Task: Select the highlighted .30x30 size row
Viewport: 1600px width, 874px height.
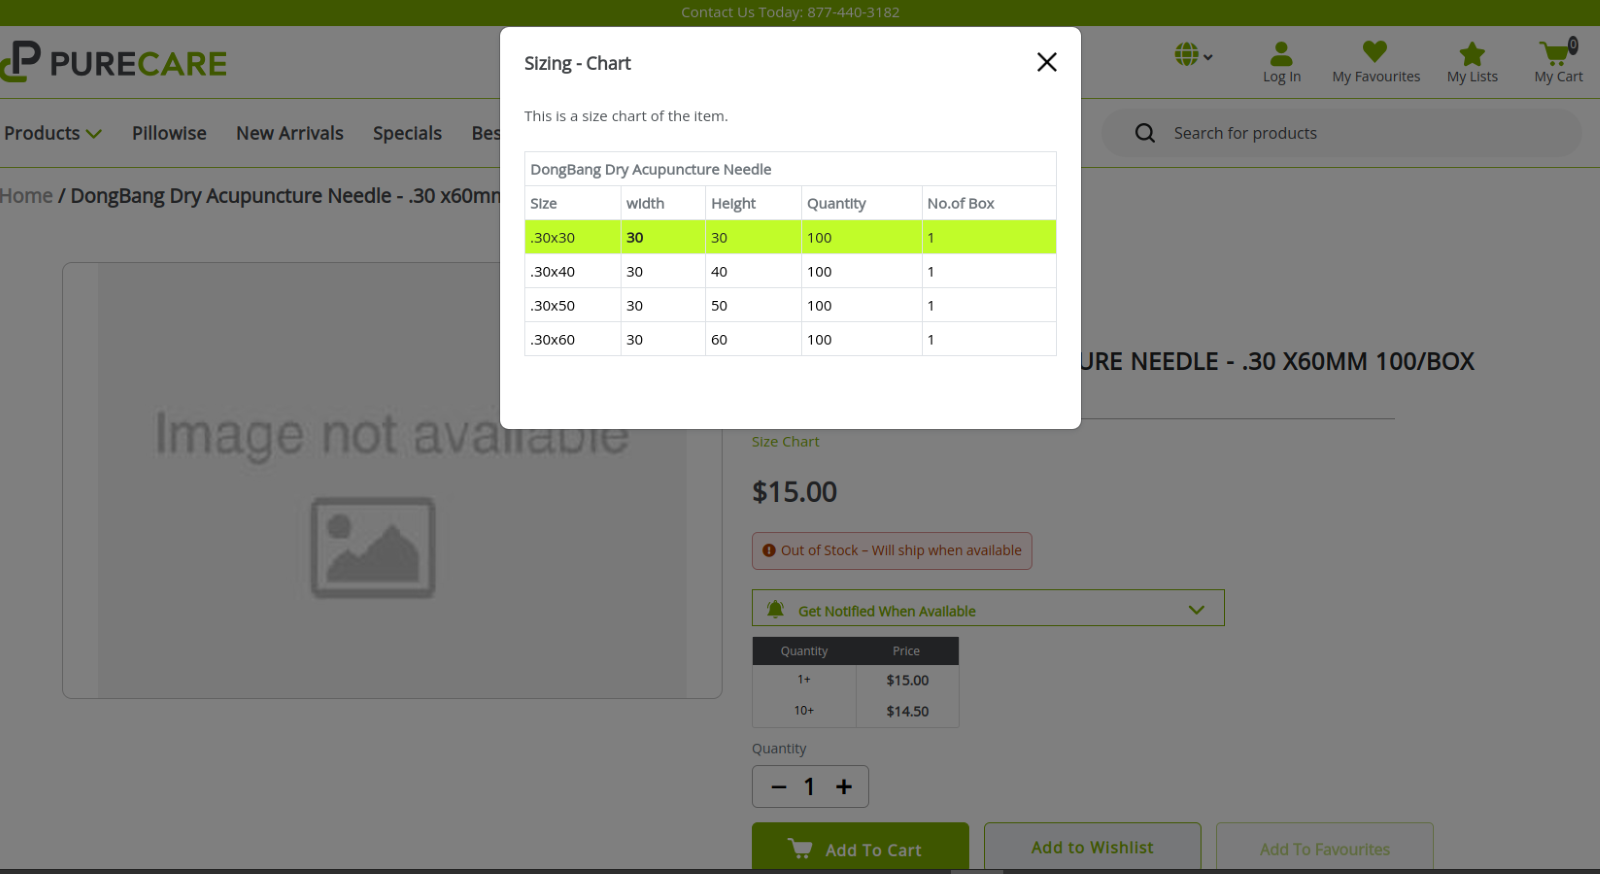Action: [x=789, y=237]
